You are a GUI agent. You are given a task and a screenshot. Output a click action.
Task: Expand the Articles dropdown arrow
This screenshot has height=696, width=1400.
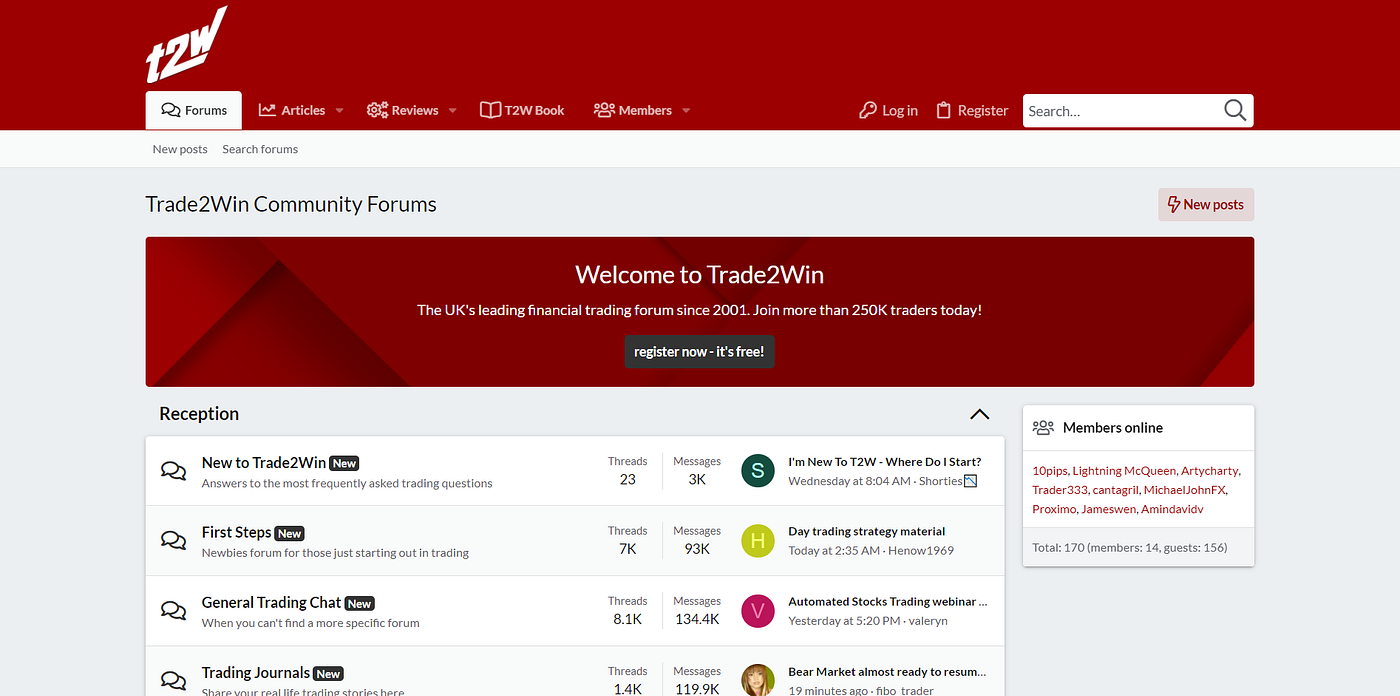(x=339, y=111)
